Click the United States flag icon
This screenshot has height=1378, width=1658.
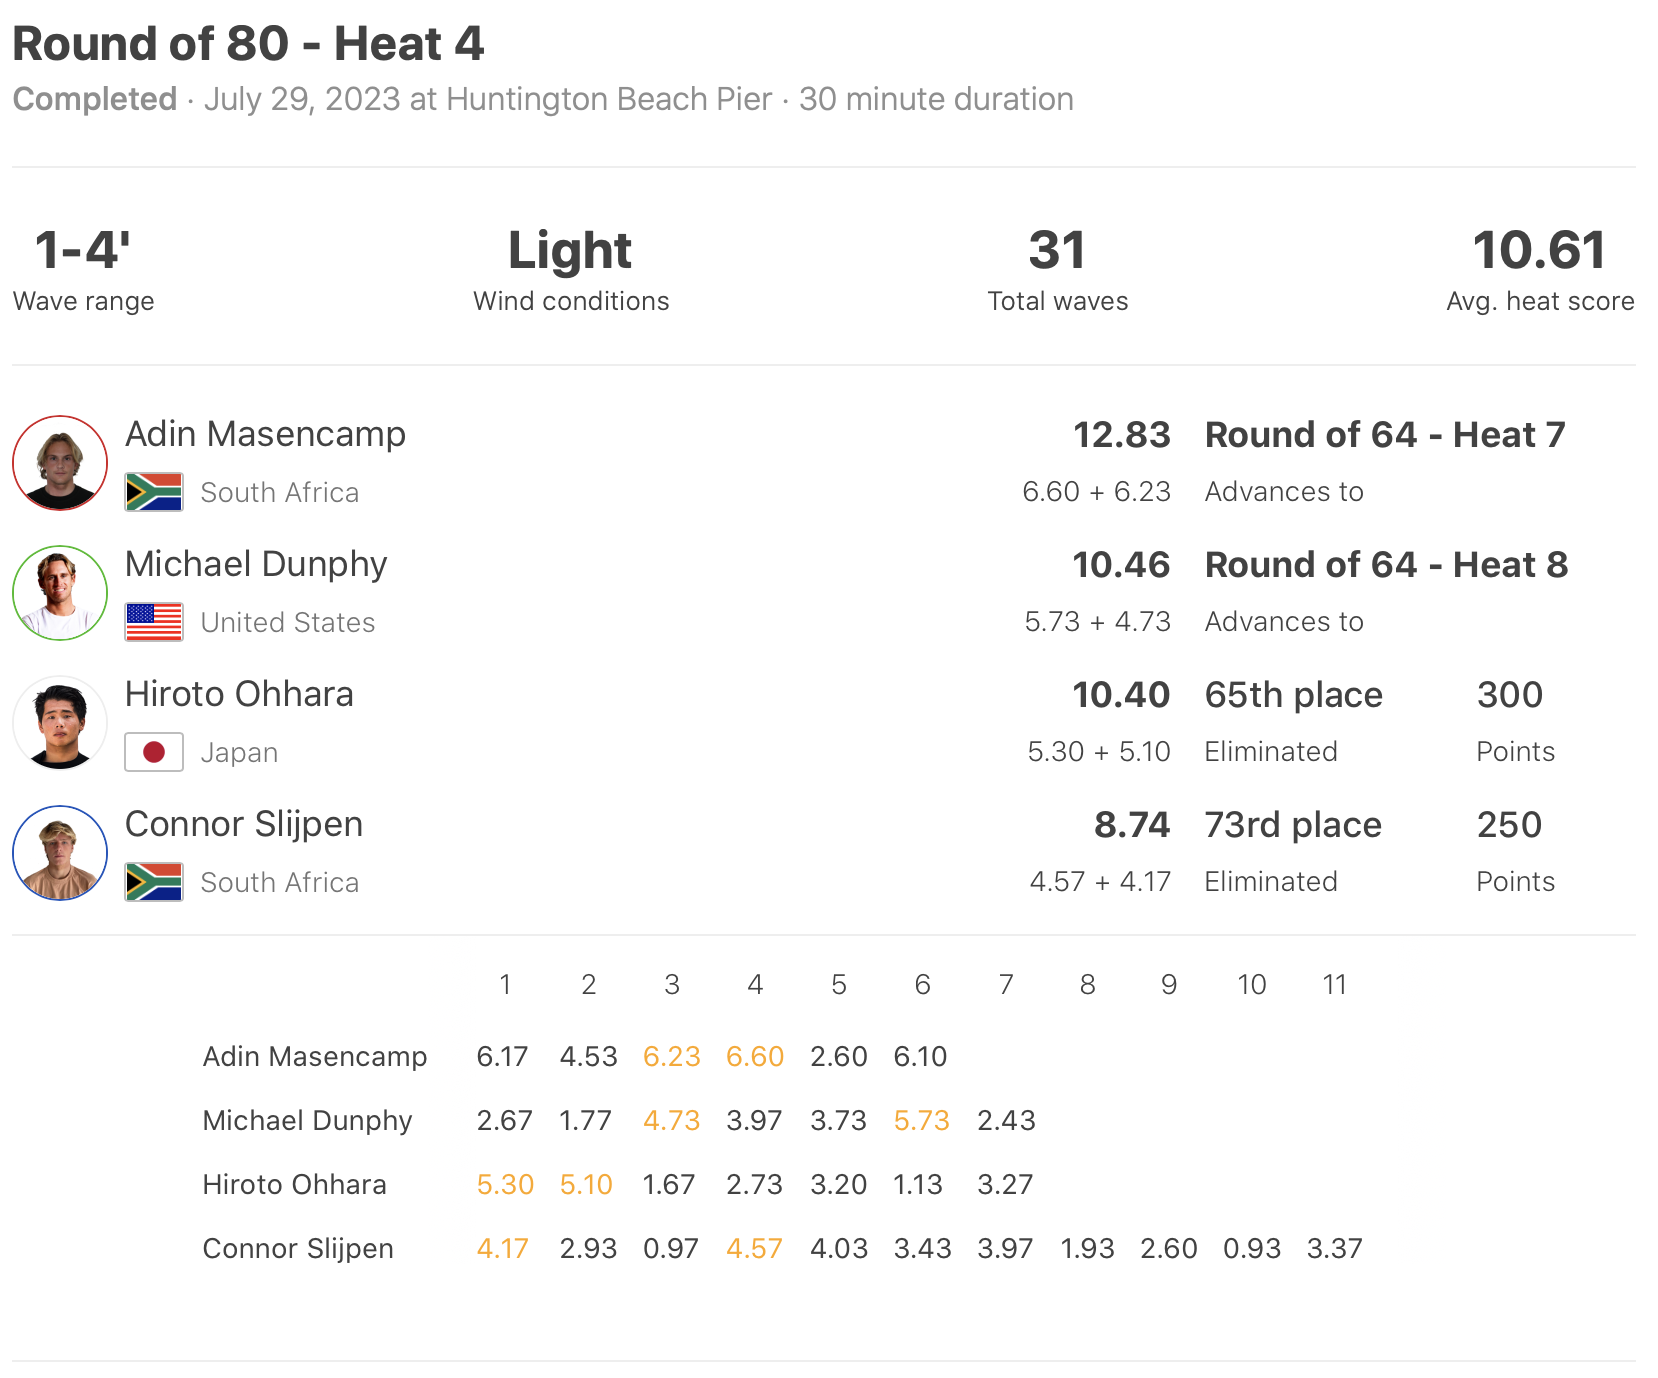coord(154,622)
